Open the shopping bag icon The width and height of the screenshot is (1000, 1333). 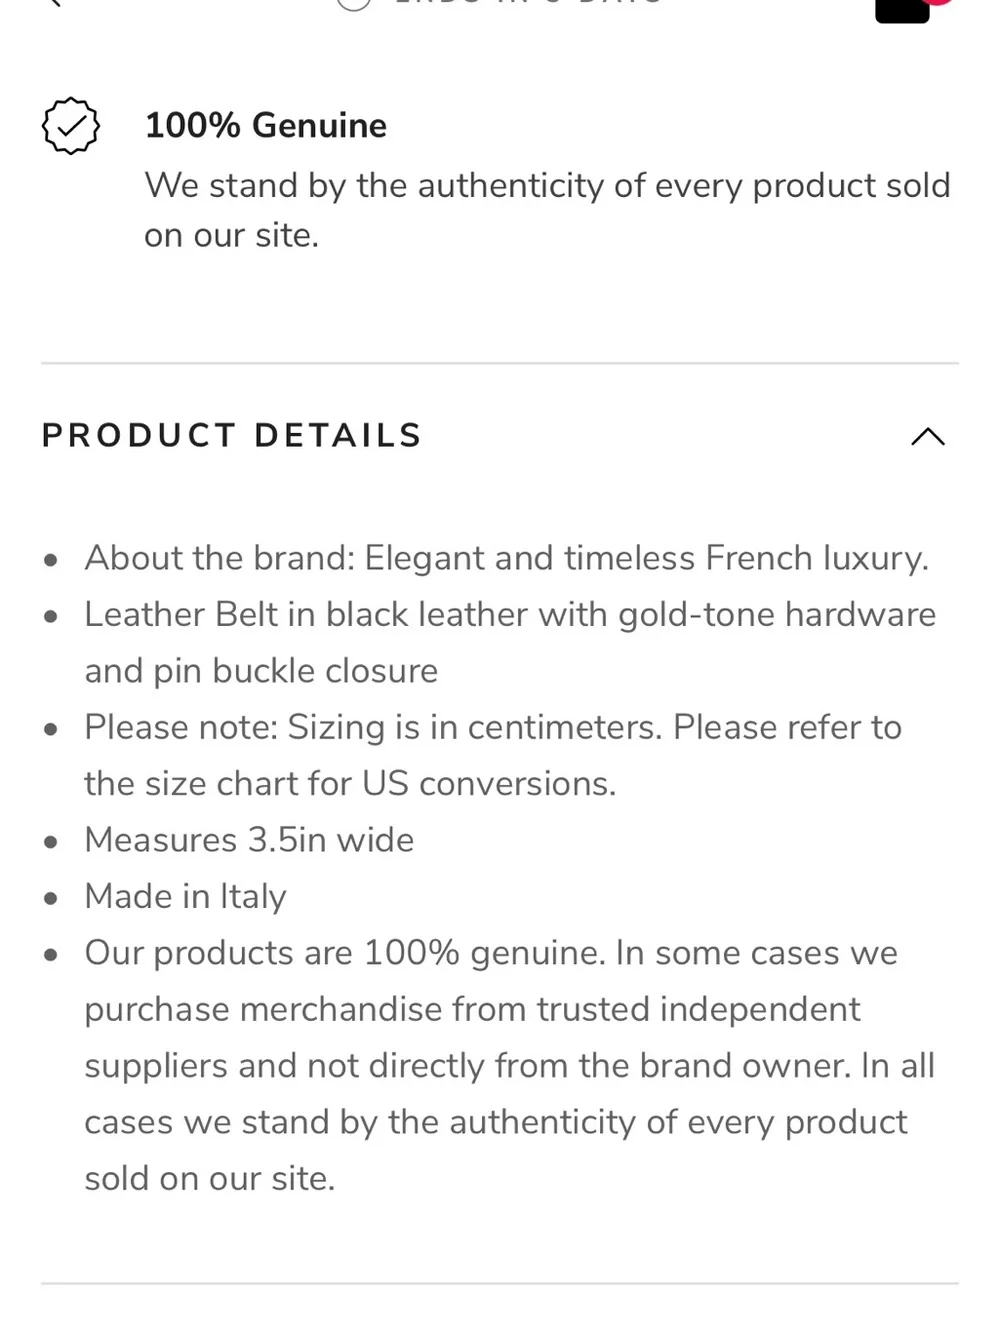902,10
